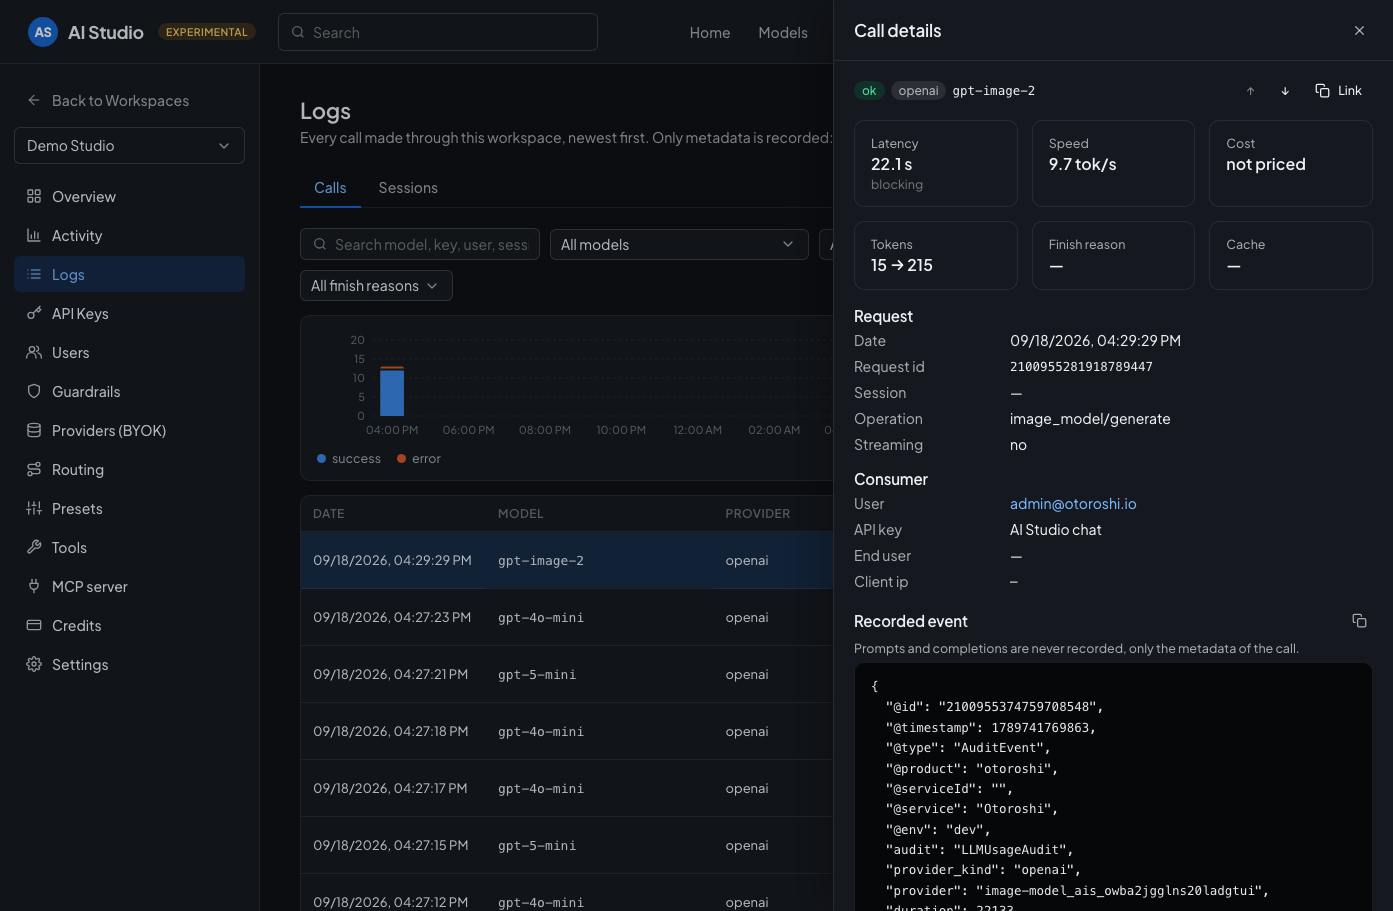Open Credits card icon
Image resolution: width=1393 pixels, height=911 pixels.
click(x=34, y=625)
